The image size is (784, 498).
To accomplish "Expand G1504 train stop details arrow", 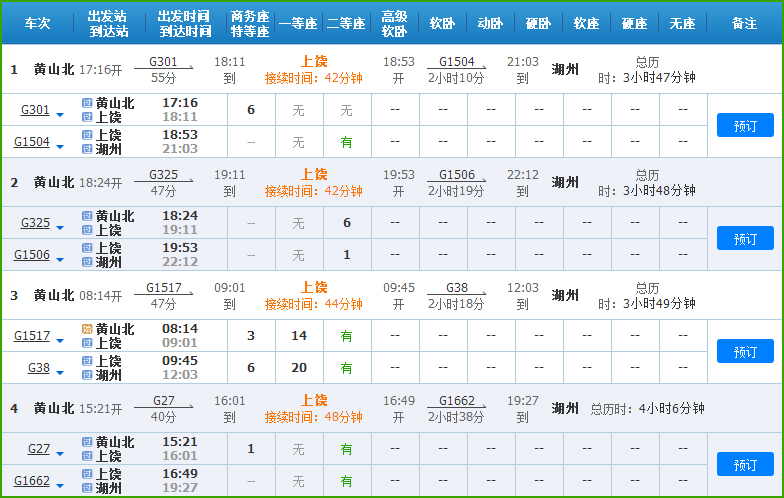I will click(x=60, y=148).
